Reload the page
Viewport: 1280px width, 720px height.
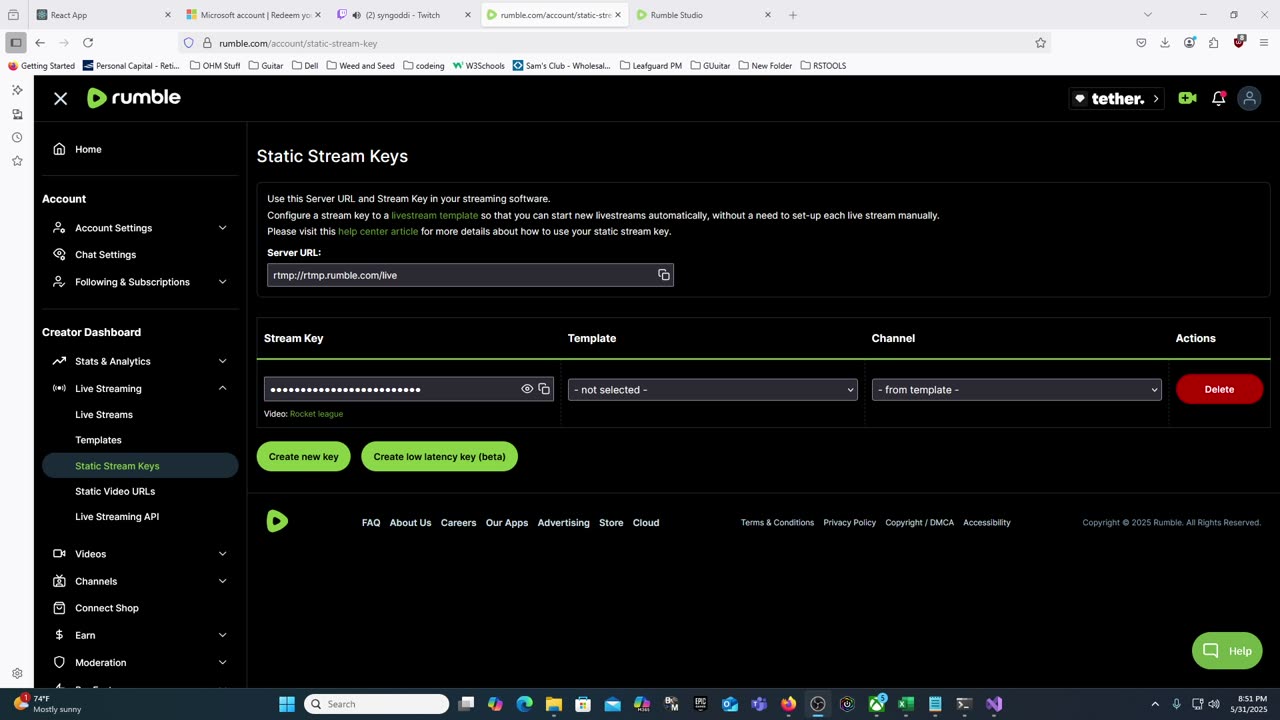[88, 43]
